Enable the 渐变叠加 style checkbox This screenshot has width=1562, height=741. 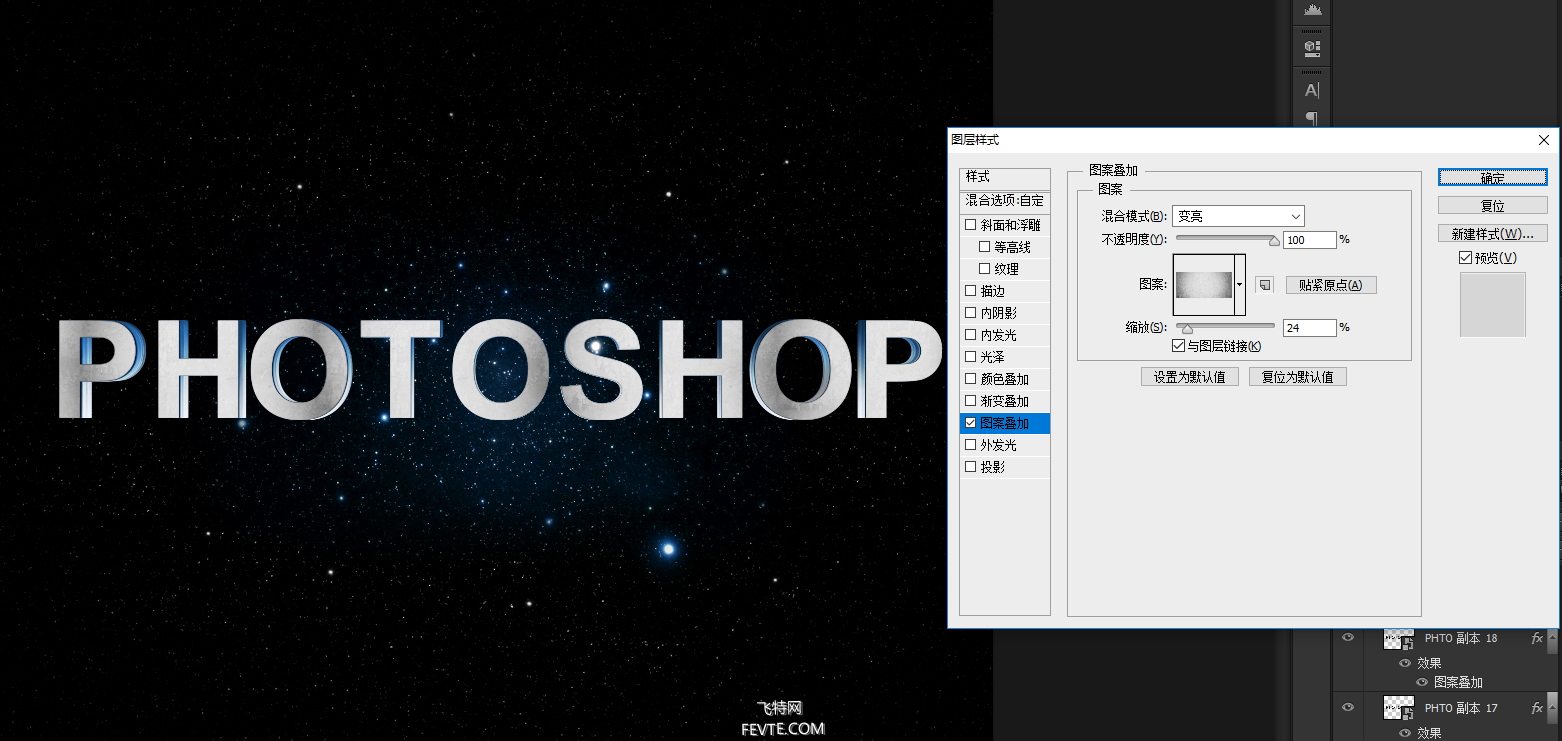point(970,401)
